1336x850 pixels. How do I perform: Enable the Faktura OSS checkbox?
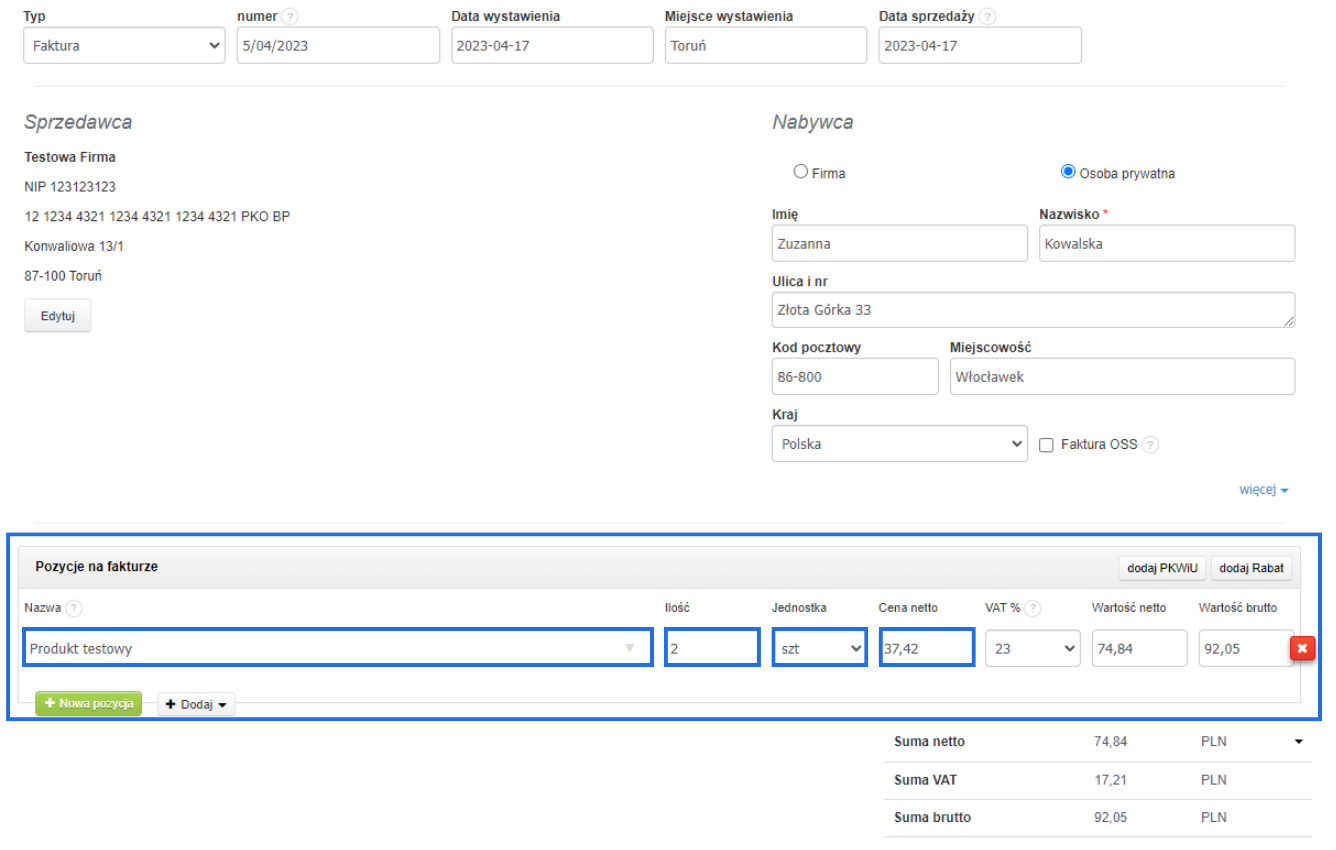click(x=1047, y=445)
